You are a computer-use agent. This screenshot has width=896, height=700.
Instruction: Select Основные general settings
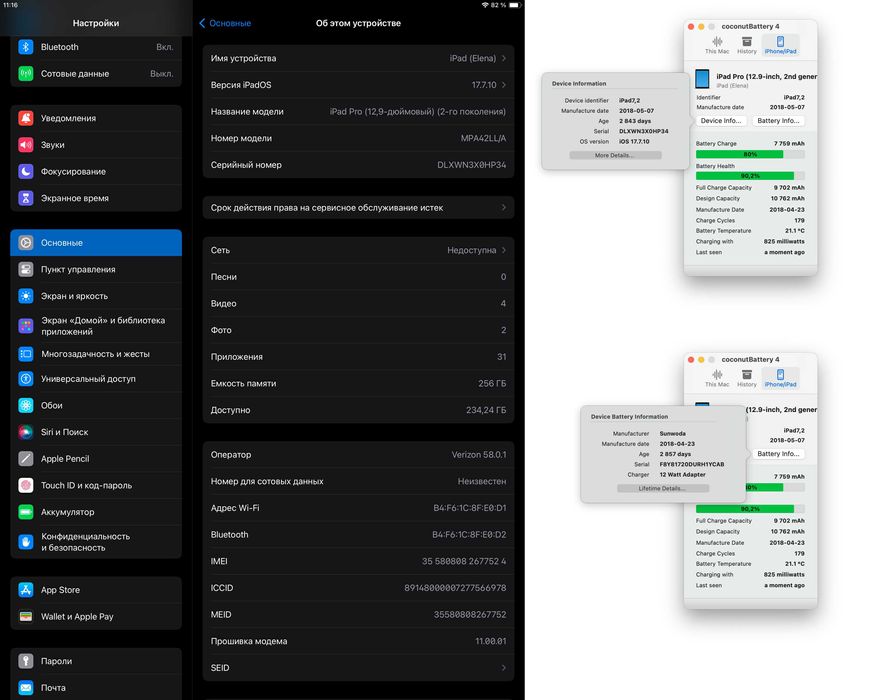click(96, 243)
